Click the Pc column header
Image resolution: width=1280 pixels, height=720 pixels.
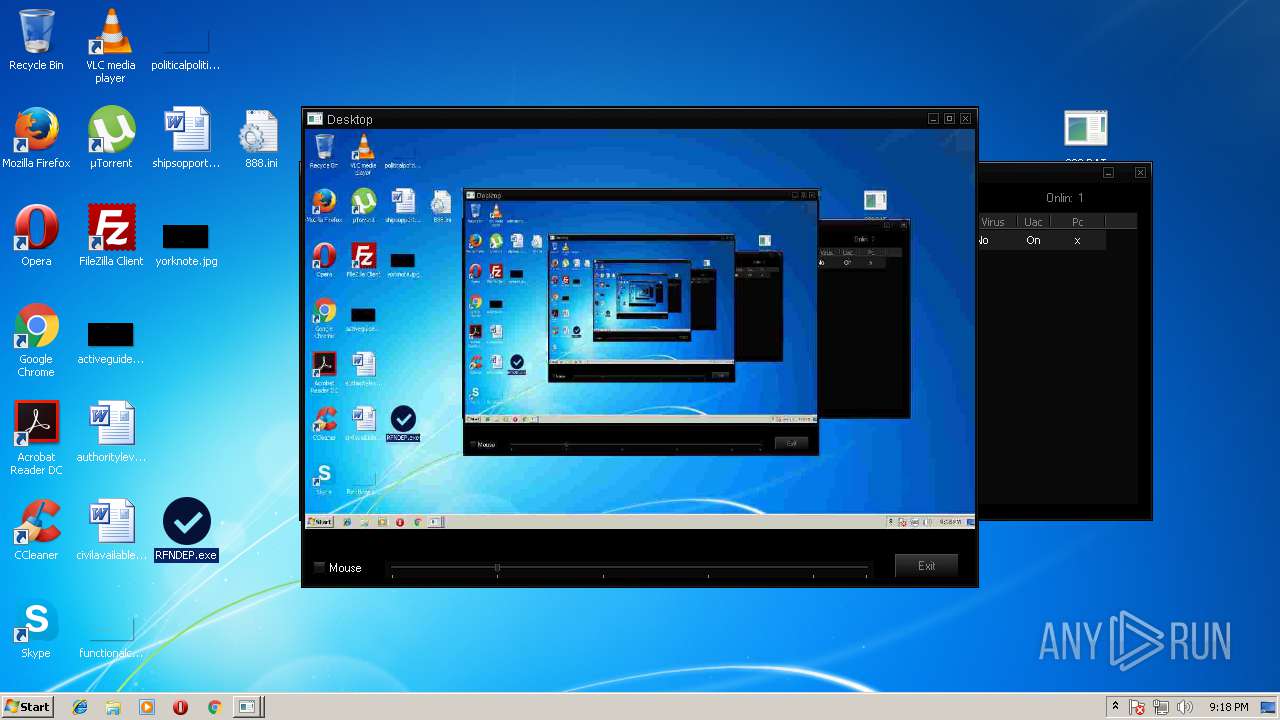pyautogui.click(x=1077, y=222)
